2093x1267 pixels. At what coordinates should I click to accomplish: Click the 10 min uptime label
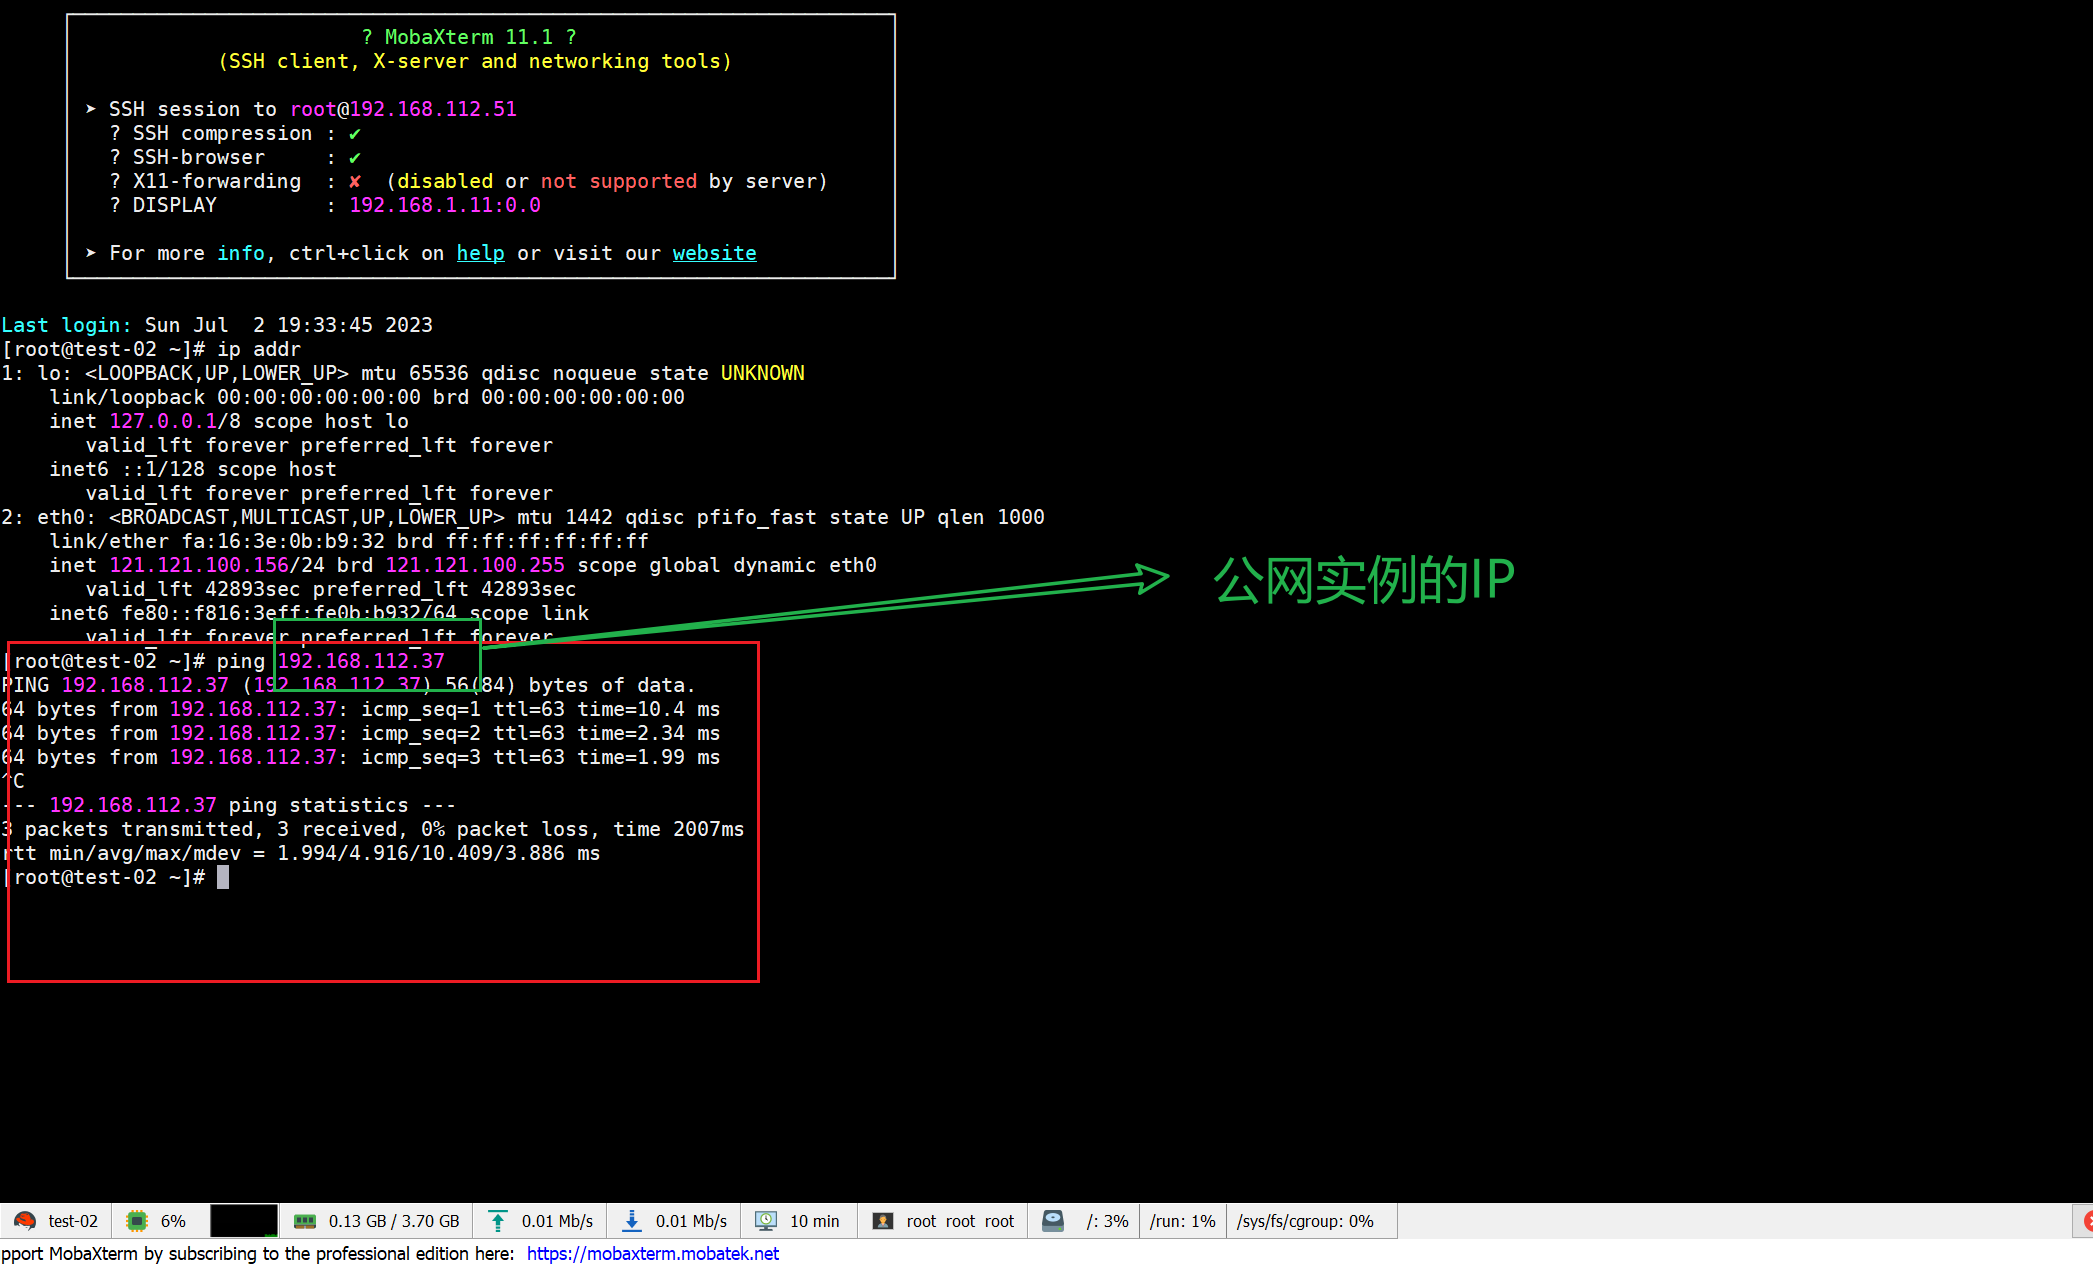pos(814,1220)
